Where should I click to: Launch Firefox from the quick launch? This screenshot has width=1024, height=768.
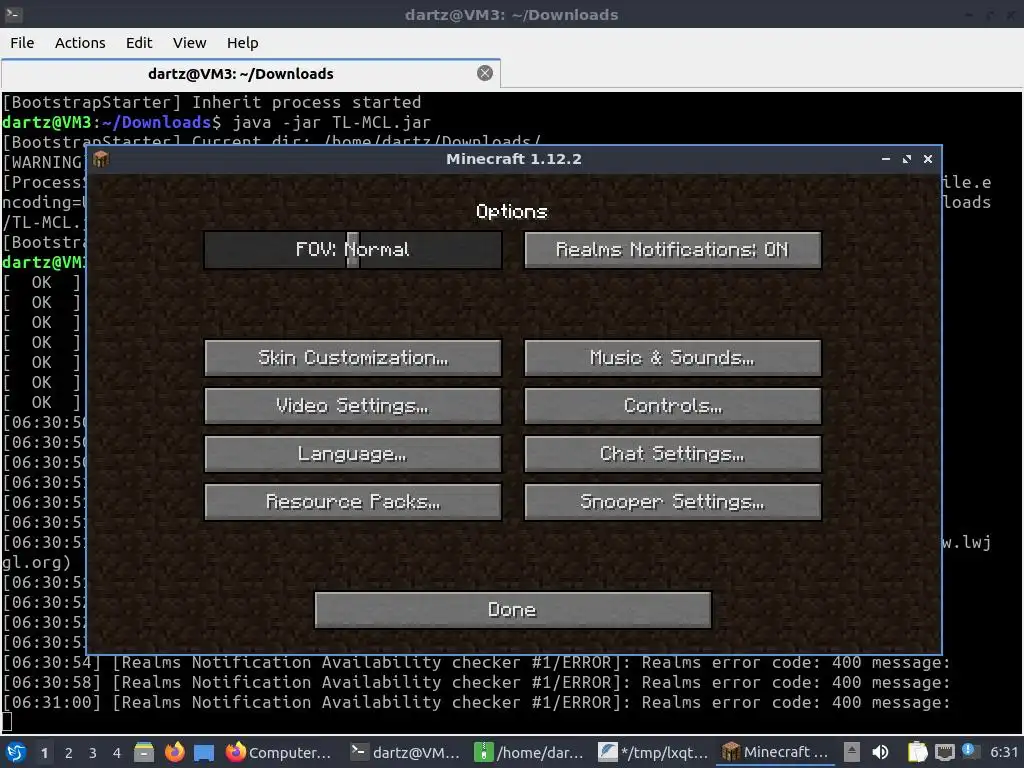(x=174, y=752)
